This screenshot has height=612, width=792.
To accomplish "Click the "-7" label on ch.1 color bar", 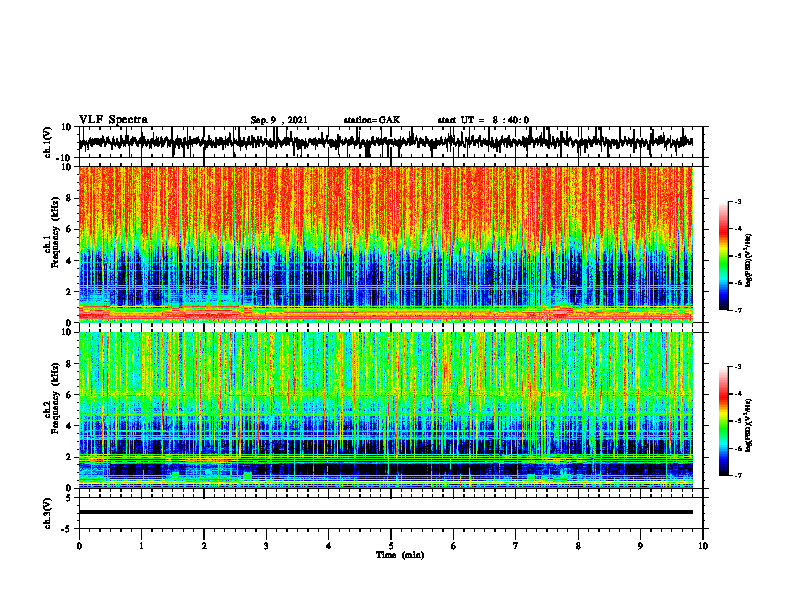I will [x=738, y=310].
